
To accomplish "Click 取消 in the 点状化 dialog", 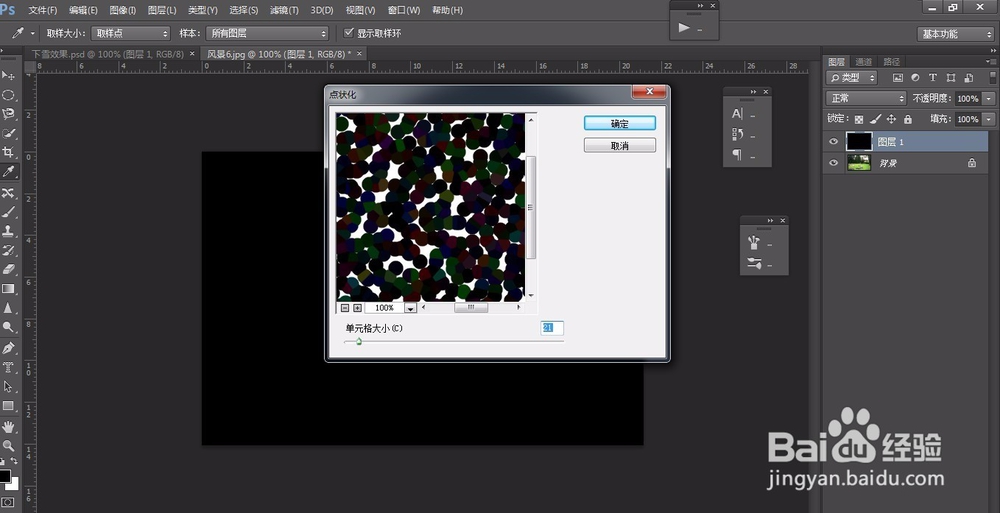I will [620, 146].
